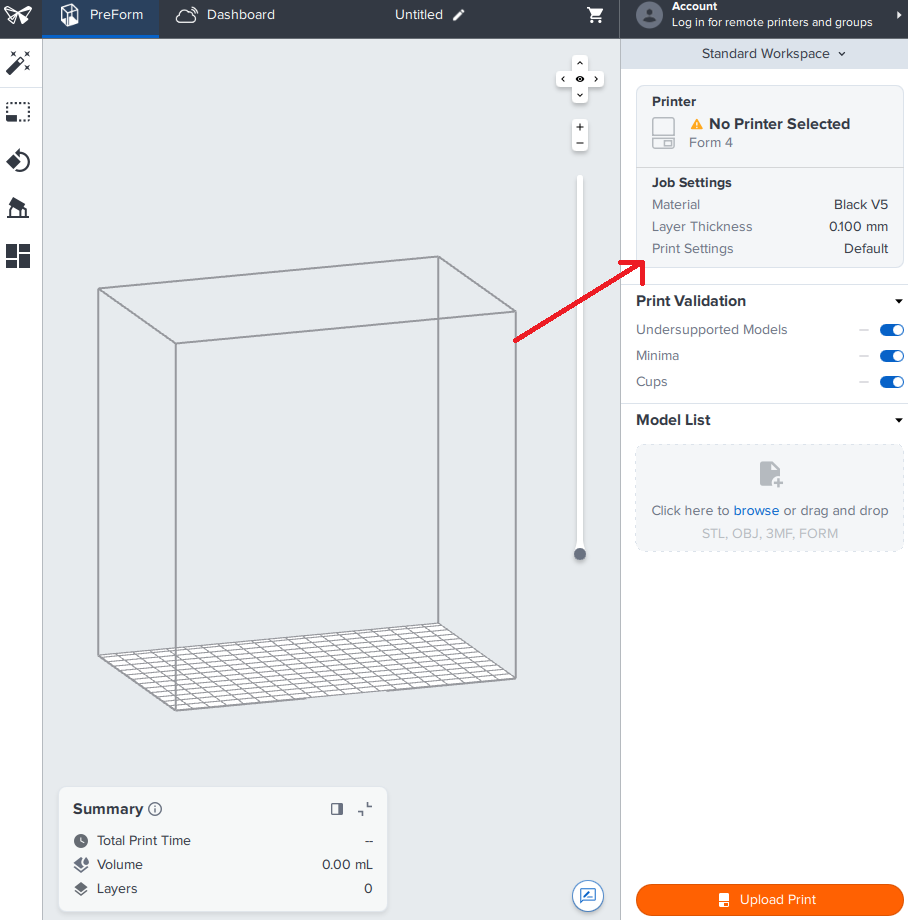Open the Supports tool in sidebar

point(18,208)
